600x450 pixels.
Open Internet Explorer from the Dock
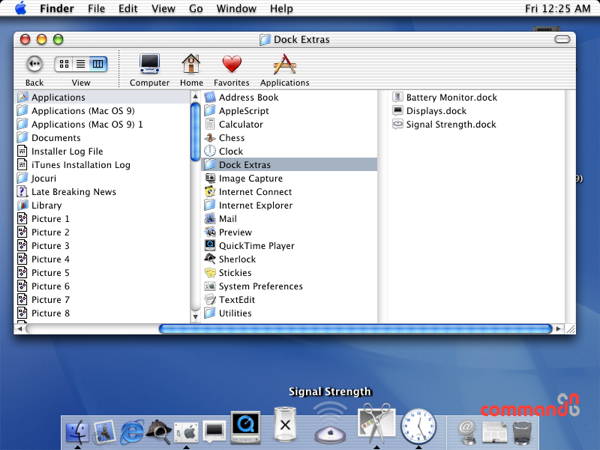pos(132,432)
